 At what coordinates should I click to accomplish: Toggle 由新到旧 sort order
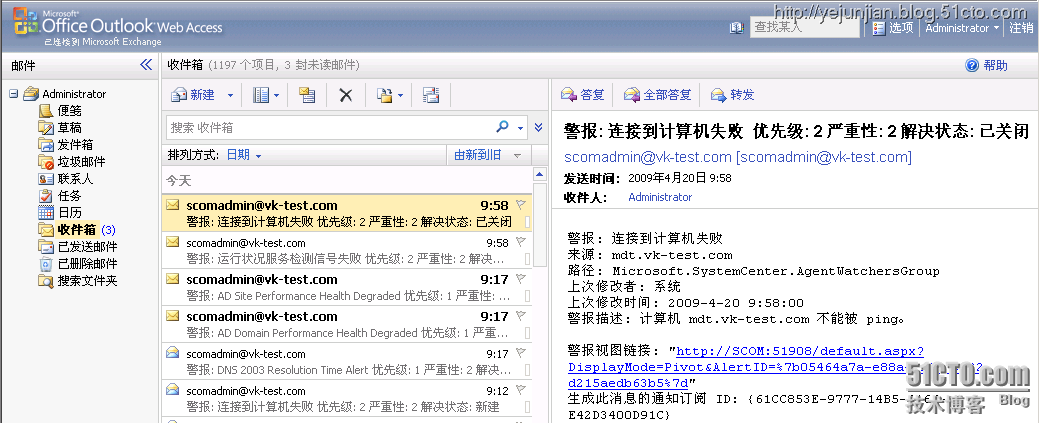coord(477,155)
